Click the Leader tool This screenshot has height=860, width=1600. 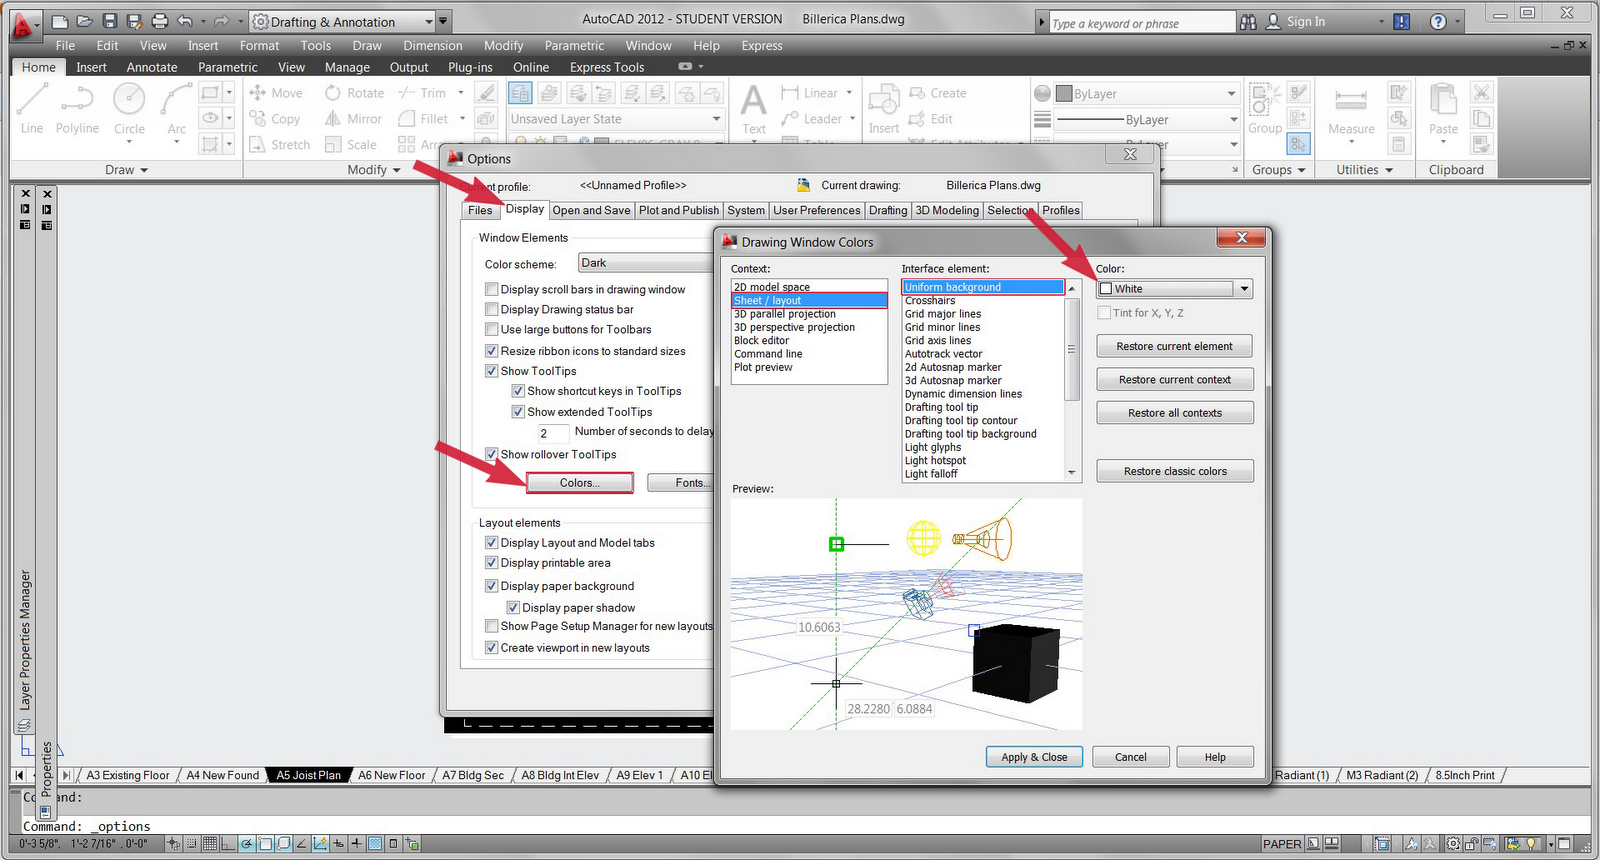tap(811, 119)
